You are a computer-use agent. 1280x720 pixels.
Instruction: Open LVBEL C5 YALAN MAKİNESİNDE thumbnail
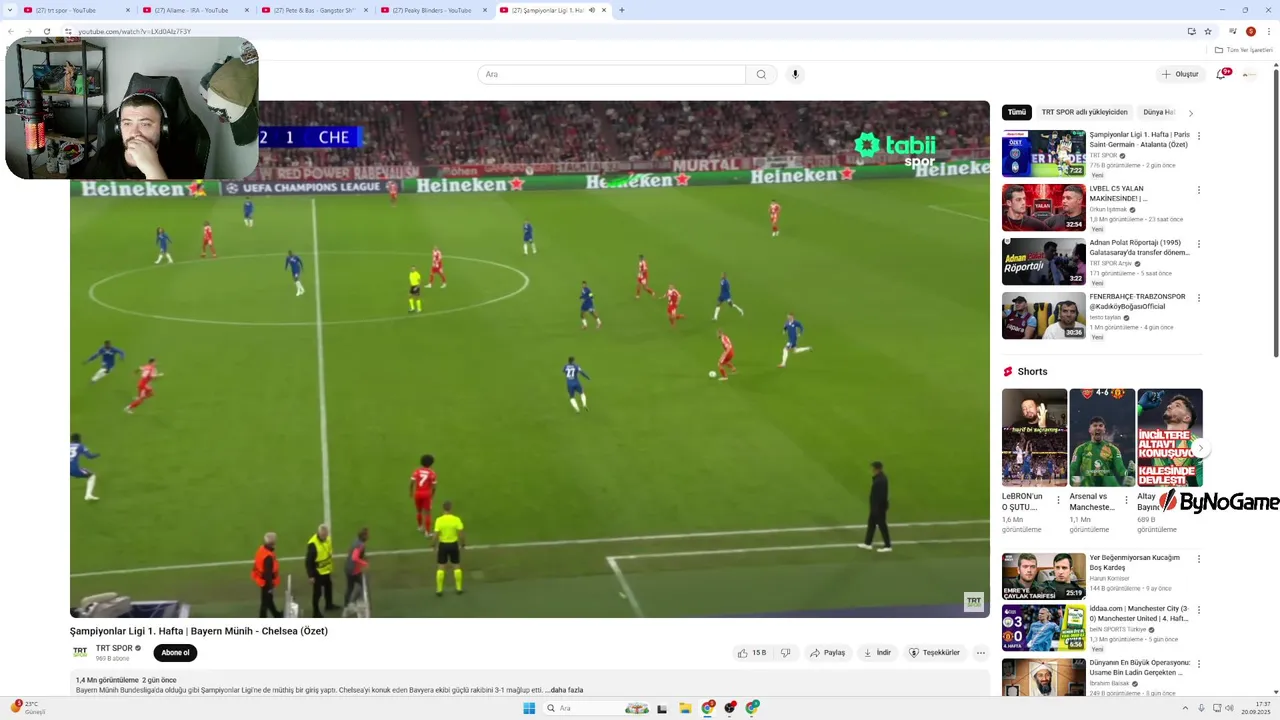(1044, 207)
